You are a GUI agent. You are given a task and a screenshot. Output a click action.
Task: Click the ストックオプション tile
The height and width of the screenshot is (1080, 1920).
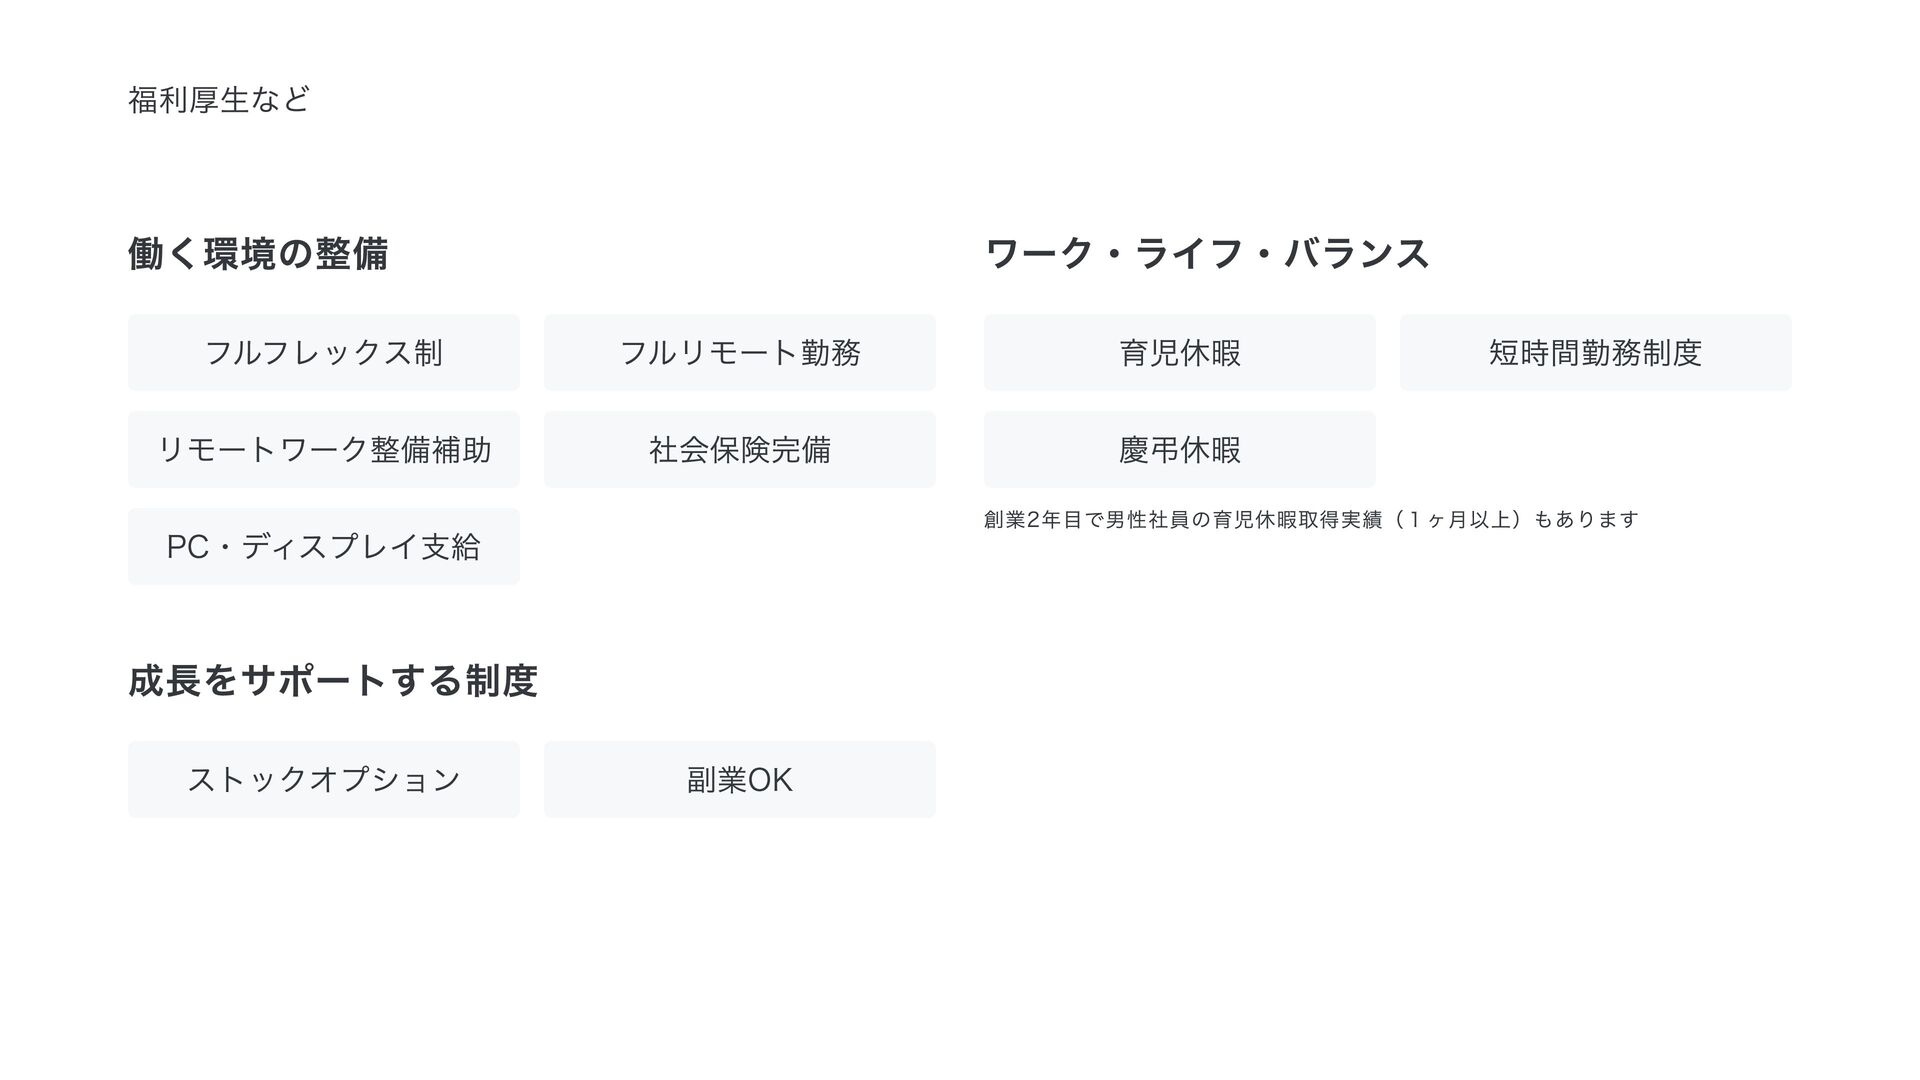click(x=324, y=779)
